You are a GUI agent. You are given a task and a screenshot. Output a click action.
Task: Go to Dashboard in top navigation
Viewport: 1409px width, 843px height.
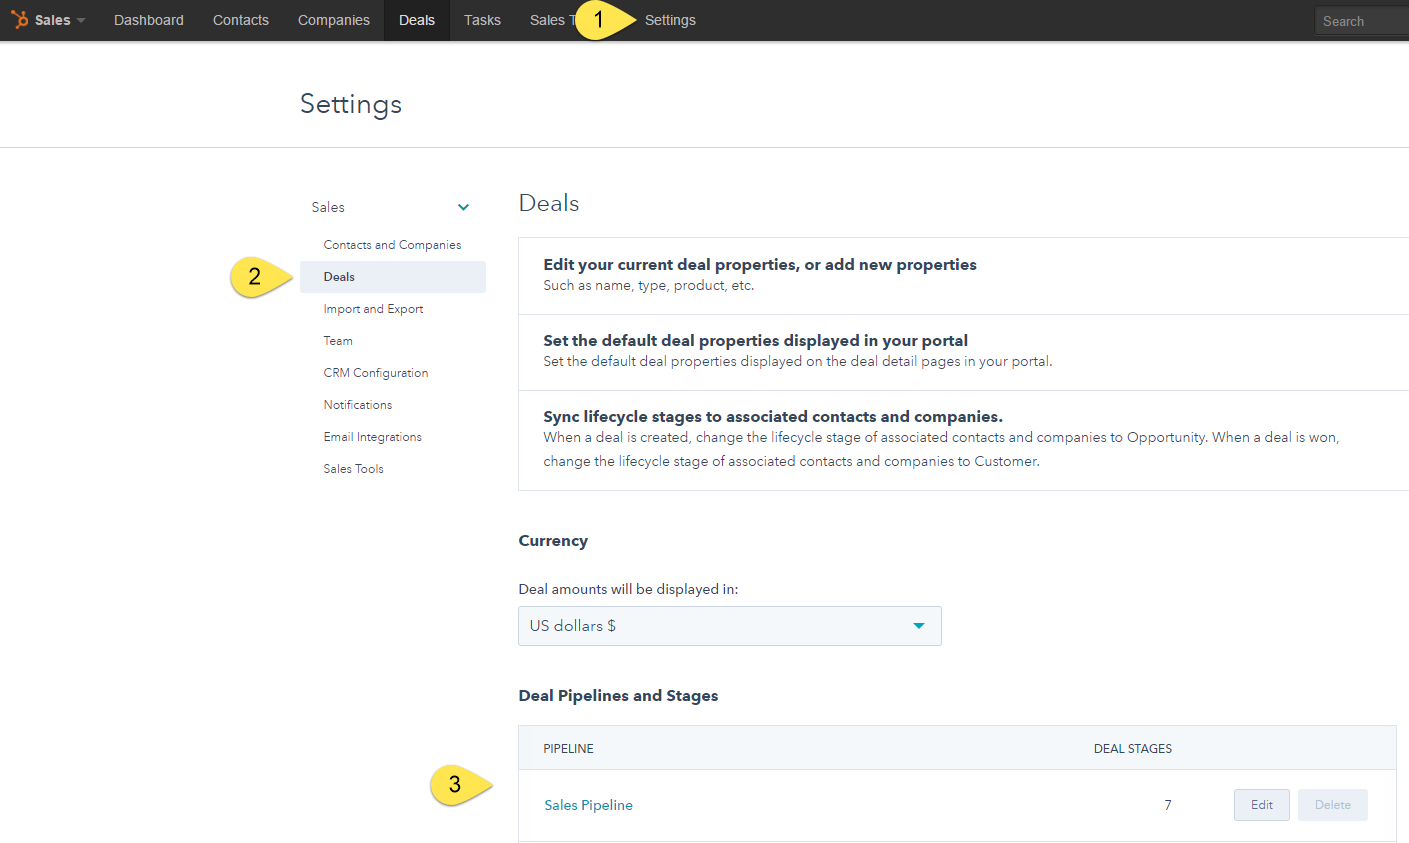(x=149, y=20)
